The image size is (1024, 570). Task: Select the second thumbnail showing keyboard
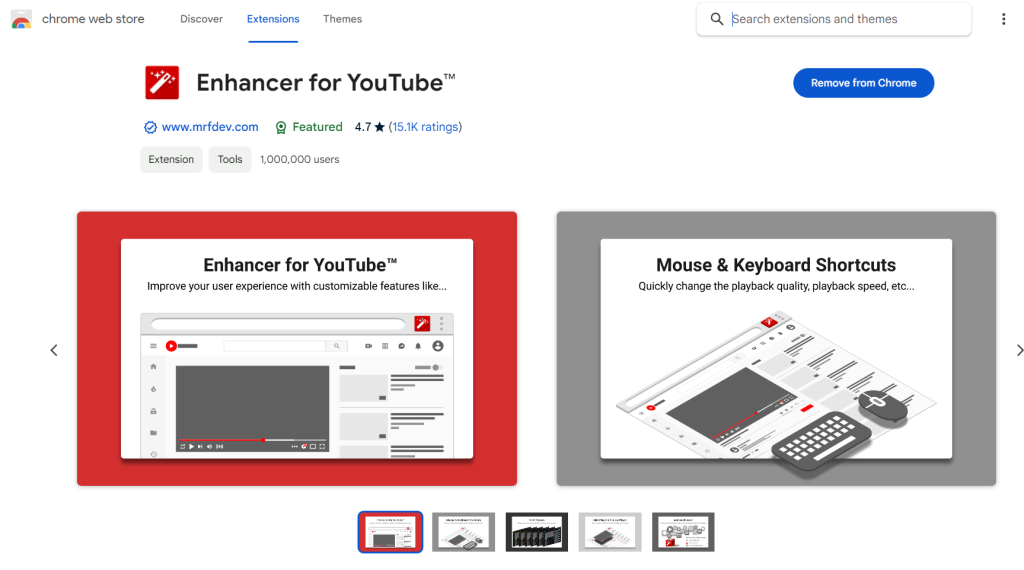pyautogui.click(x=464, y=532)
